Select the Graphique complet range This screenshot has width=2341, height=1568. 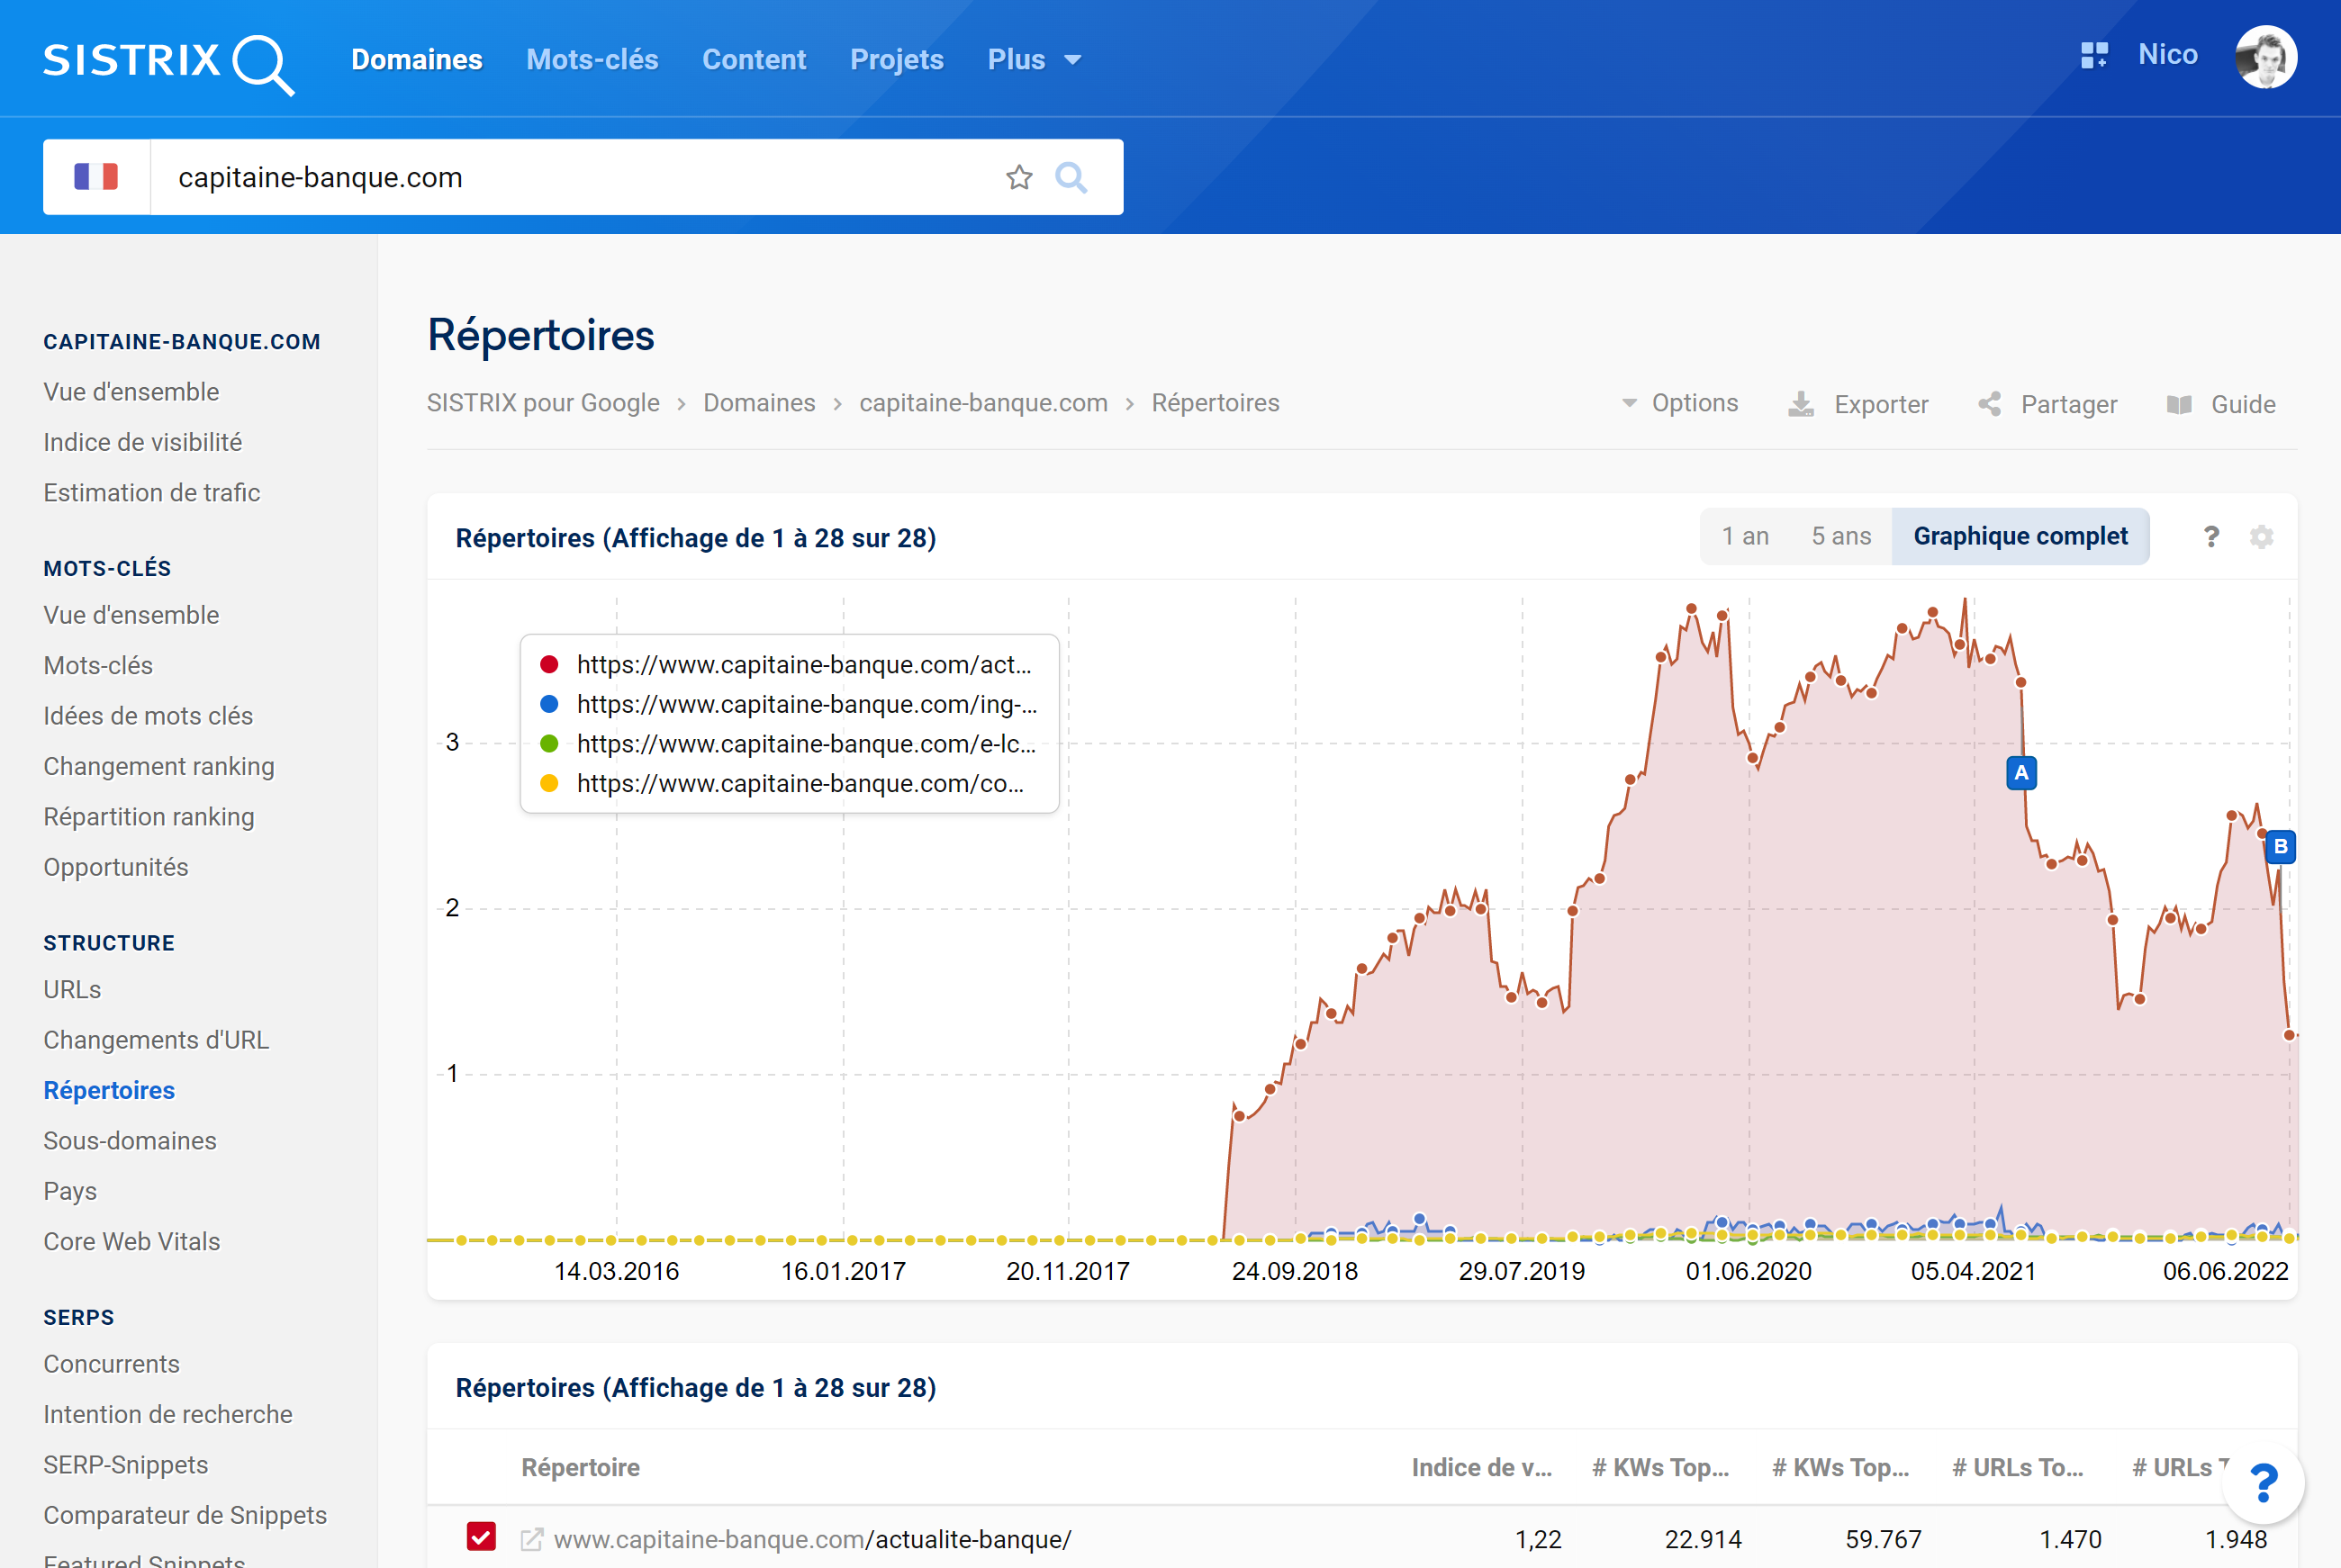(2020, 536)
